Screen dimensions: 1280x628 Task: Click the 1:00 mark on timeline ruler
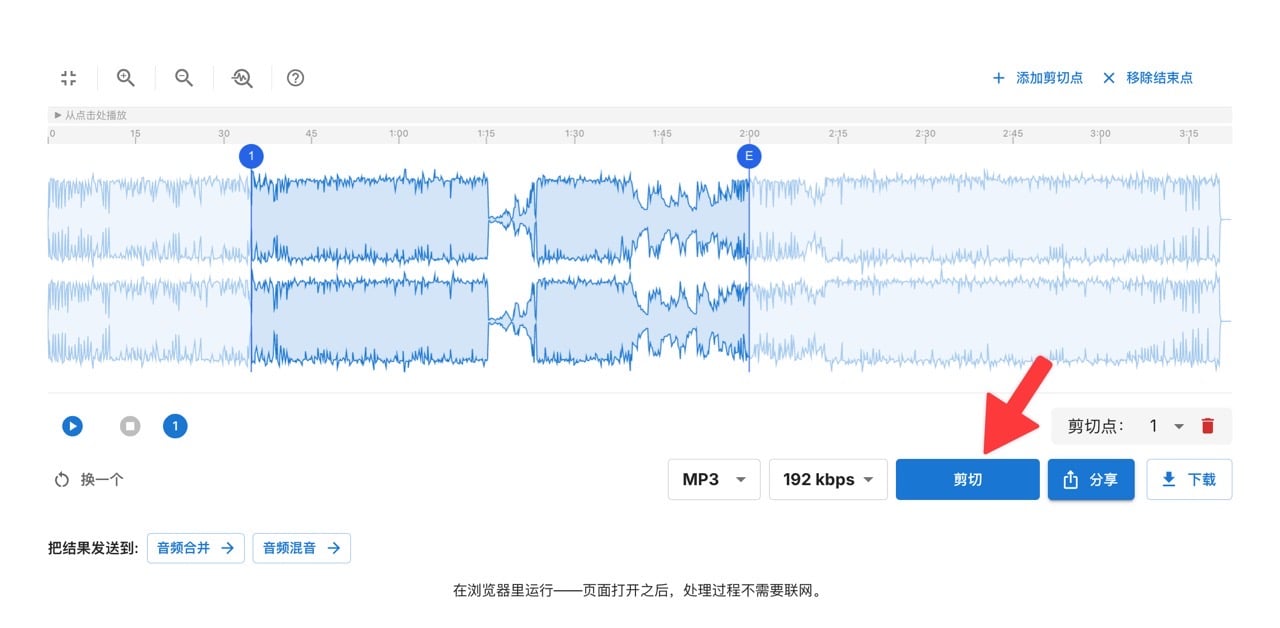[398, 133]
